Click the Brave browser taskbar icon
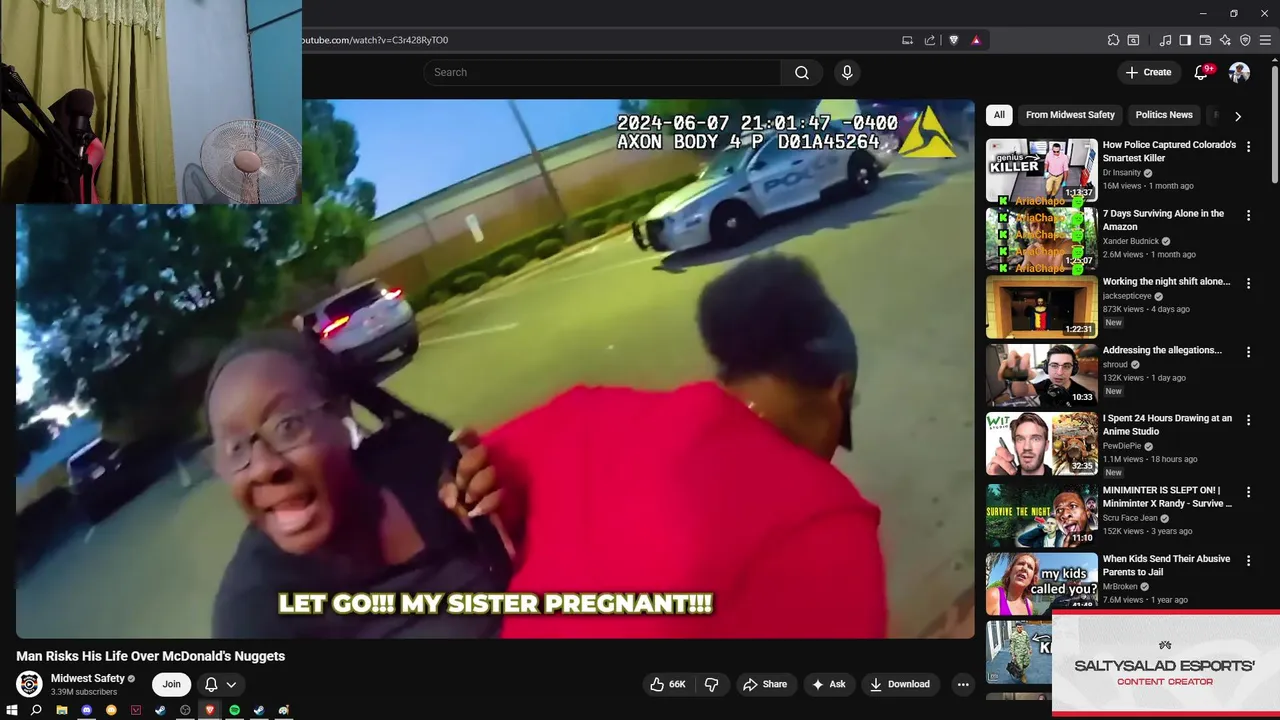This screenshot has height=720, width=1280. point(210,710)
